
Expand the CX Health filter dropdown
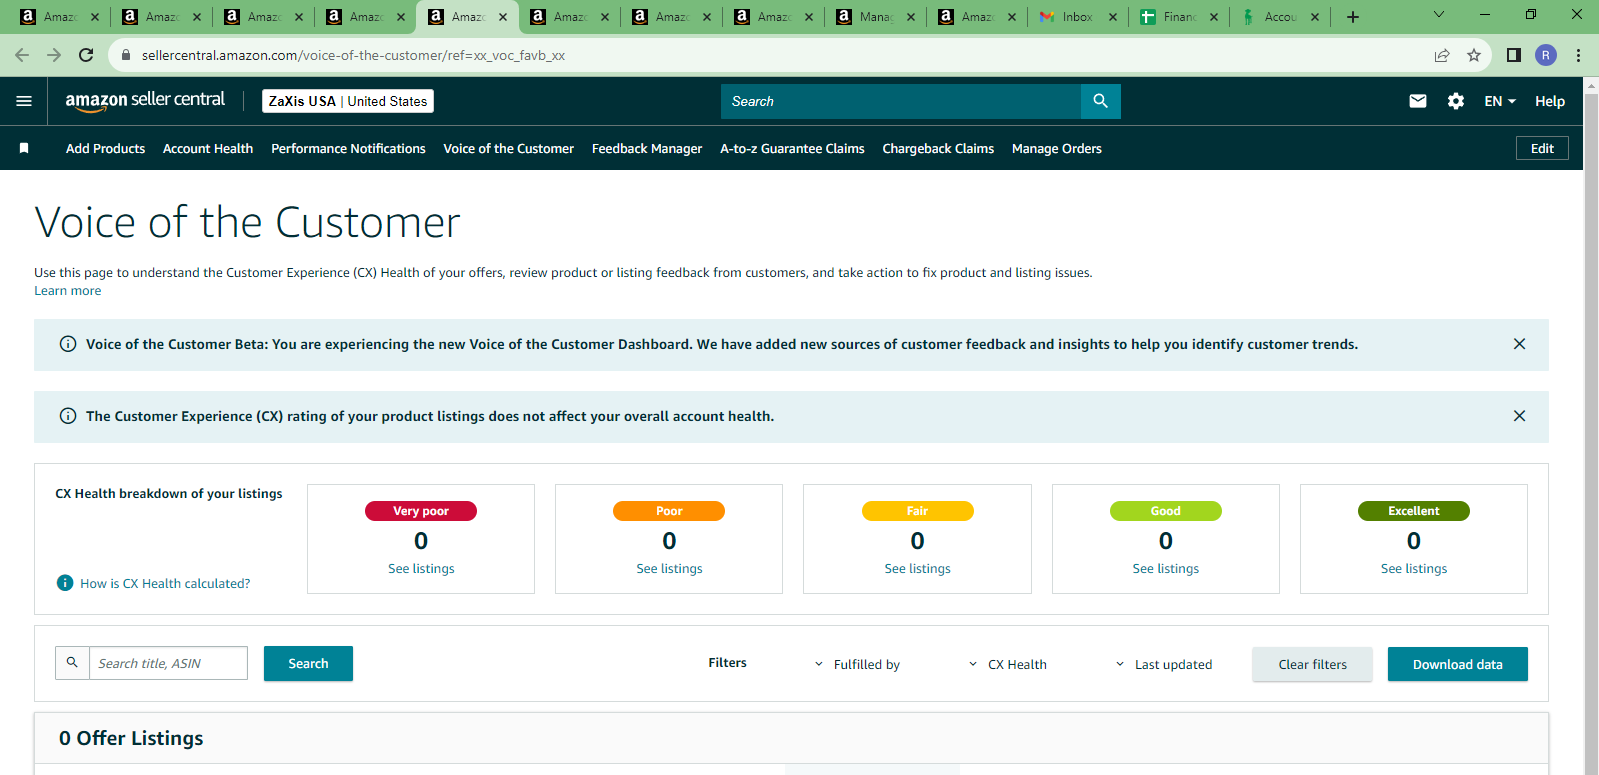[1008, 664]
